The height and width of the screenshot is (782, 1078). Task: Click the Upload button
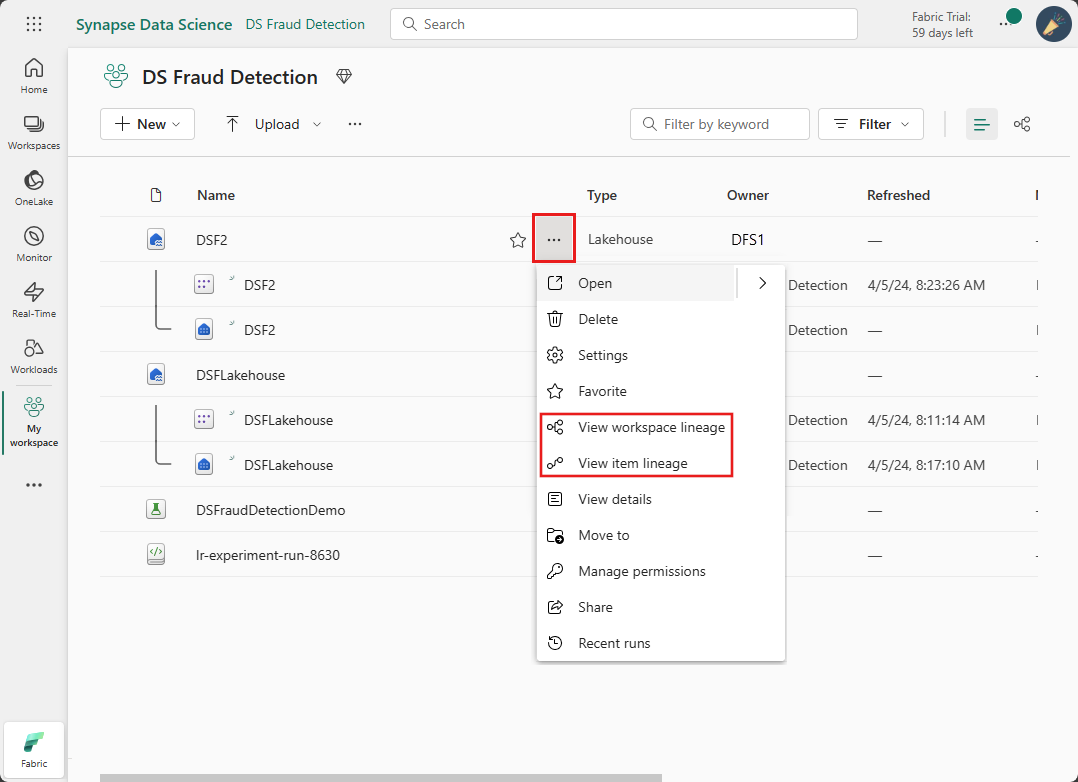pyautogui.click(x=265, y=124)
